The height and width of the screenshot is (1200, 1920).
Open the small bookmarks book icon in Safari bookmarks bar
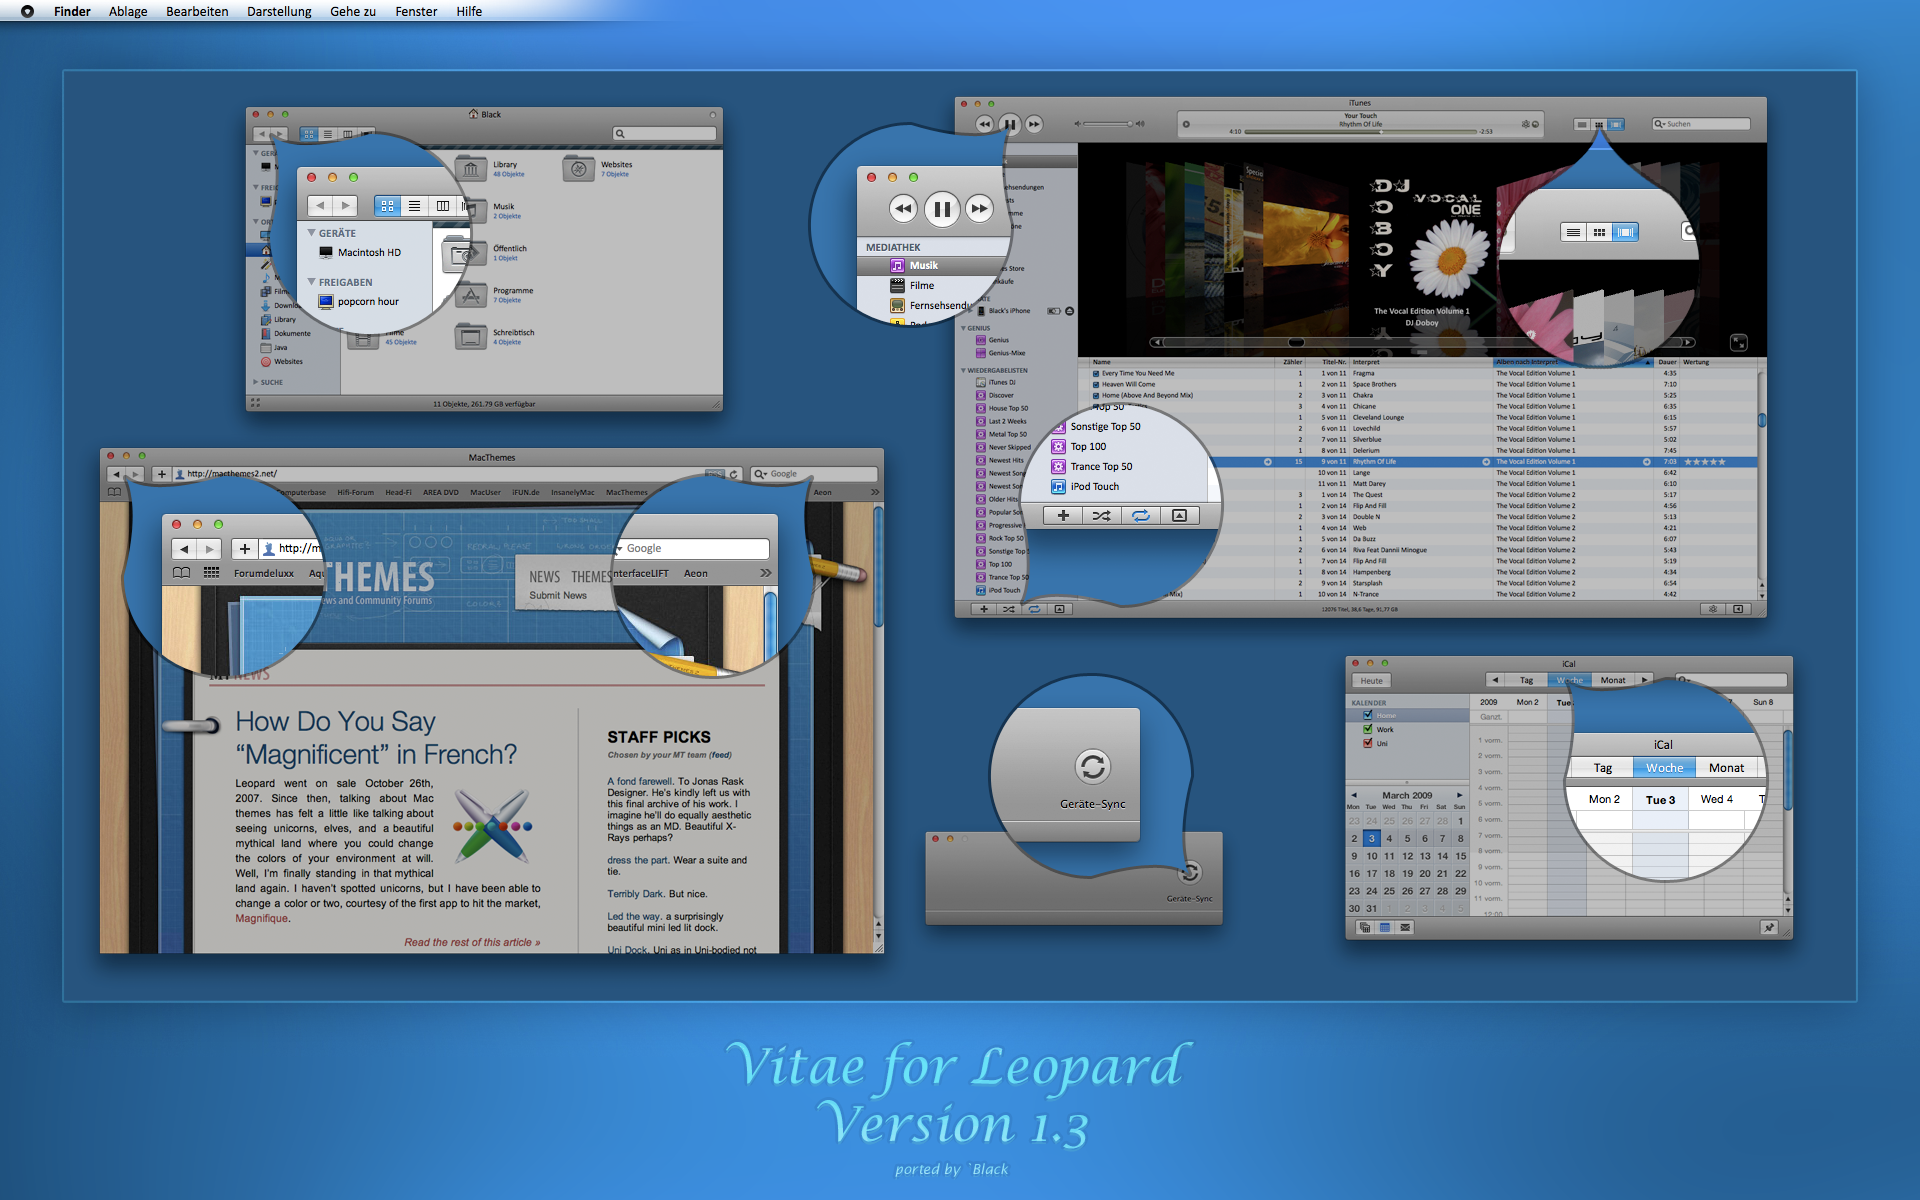point(114,492)
